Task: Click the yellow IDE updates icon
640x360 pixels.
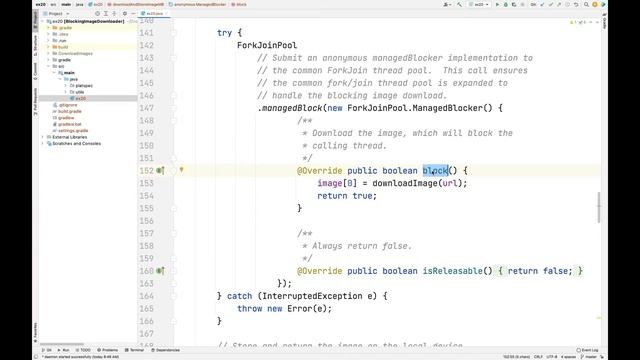Action: coord(595,4)
